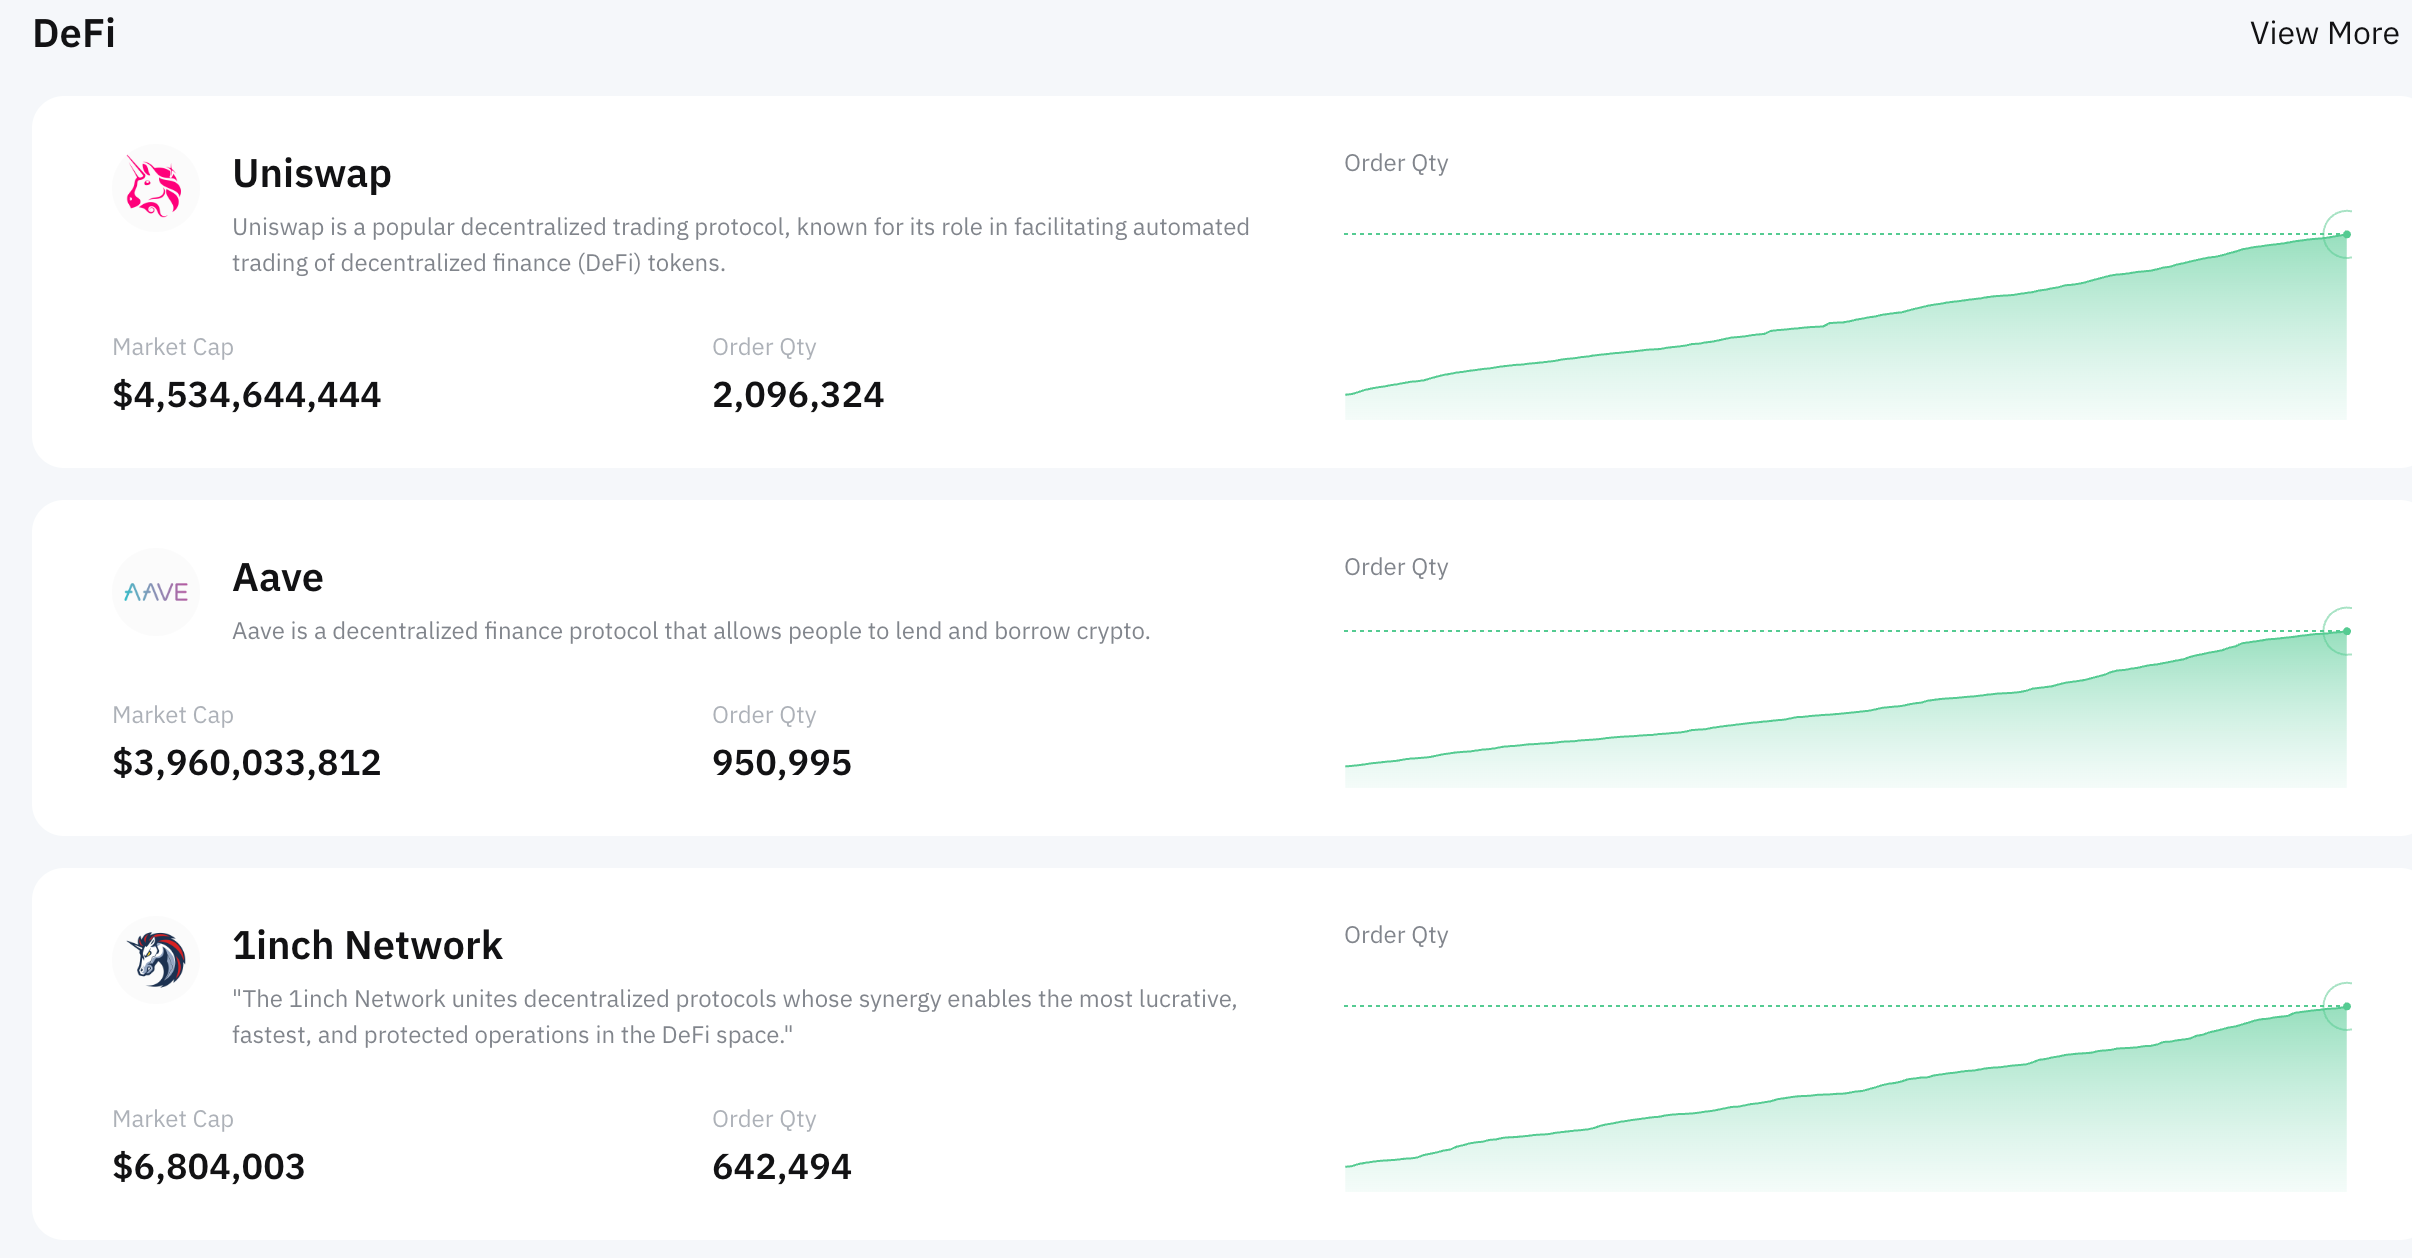Click the Uniswap pink unicorn logo
The width and height of the screenshot is (2412, 1258).
point(155,188)
